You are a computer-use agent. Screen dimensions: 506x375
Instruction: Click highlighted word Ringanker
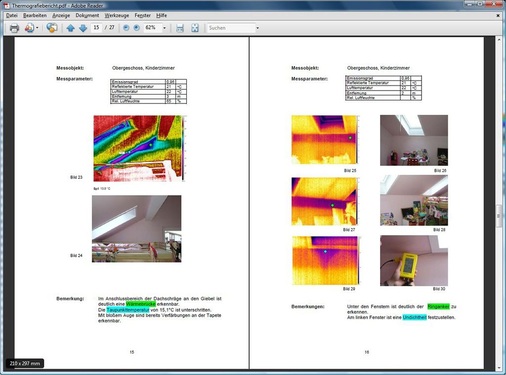point(438,306)
